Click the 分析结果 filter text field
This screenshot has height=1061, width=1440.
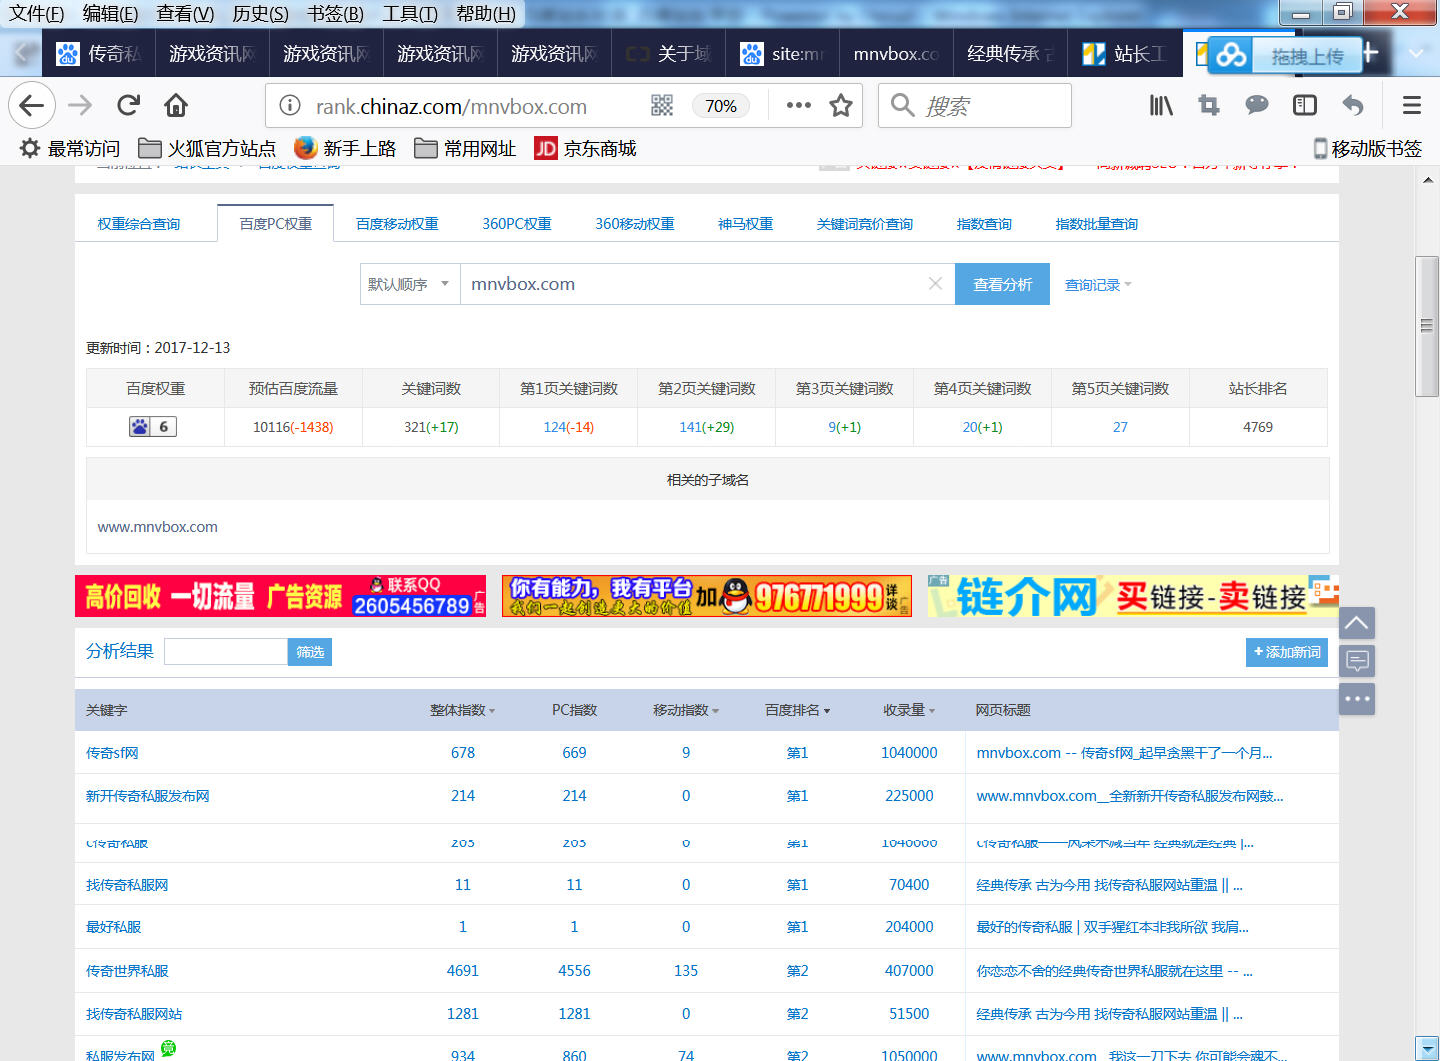tap(226, 652)
